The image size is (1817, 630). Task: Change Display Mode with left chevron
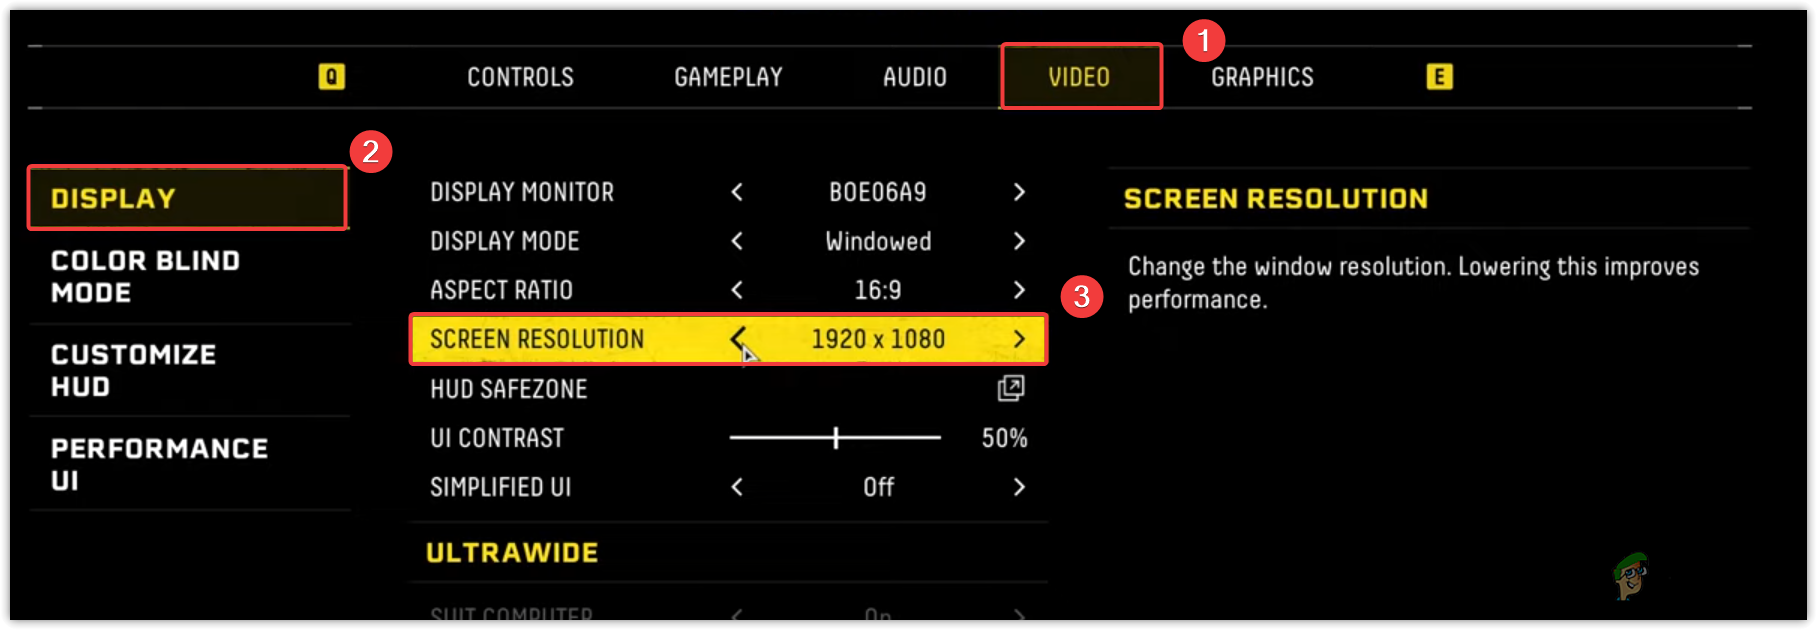click(737, 241)
